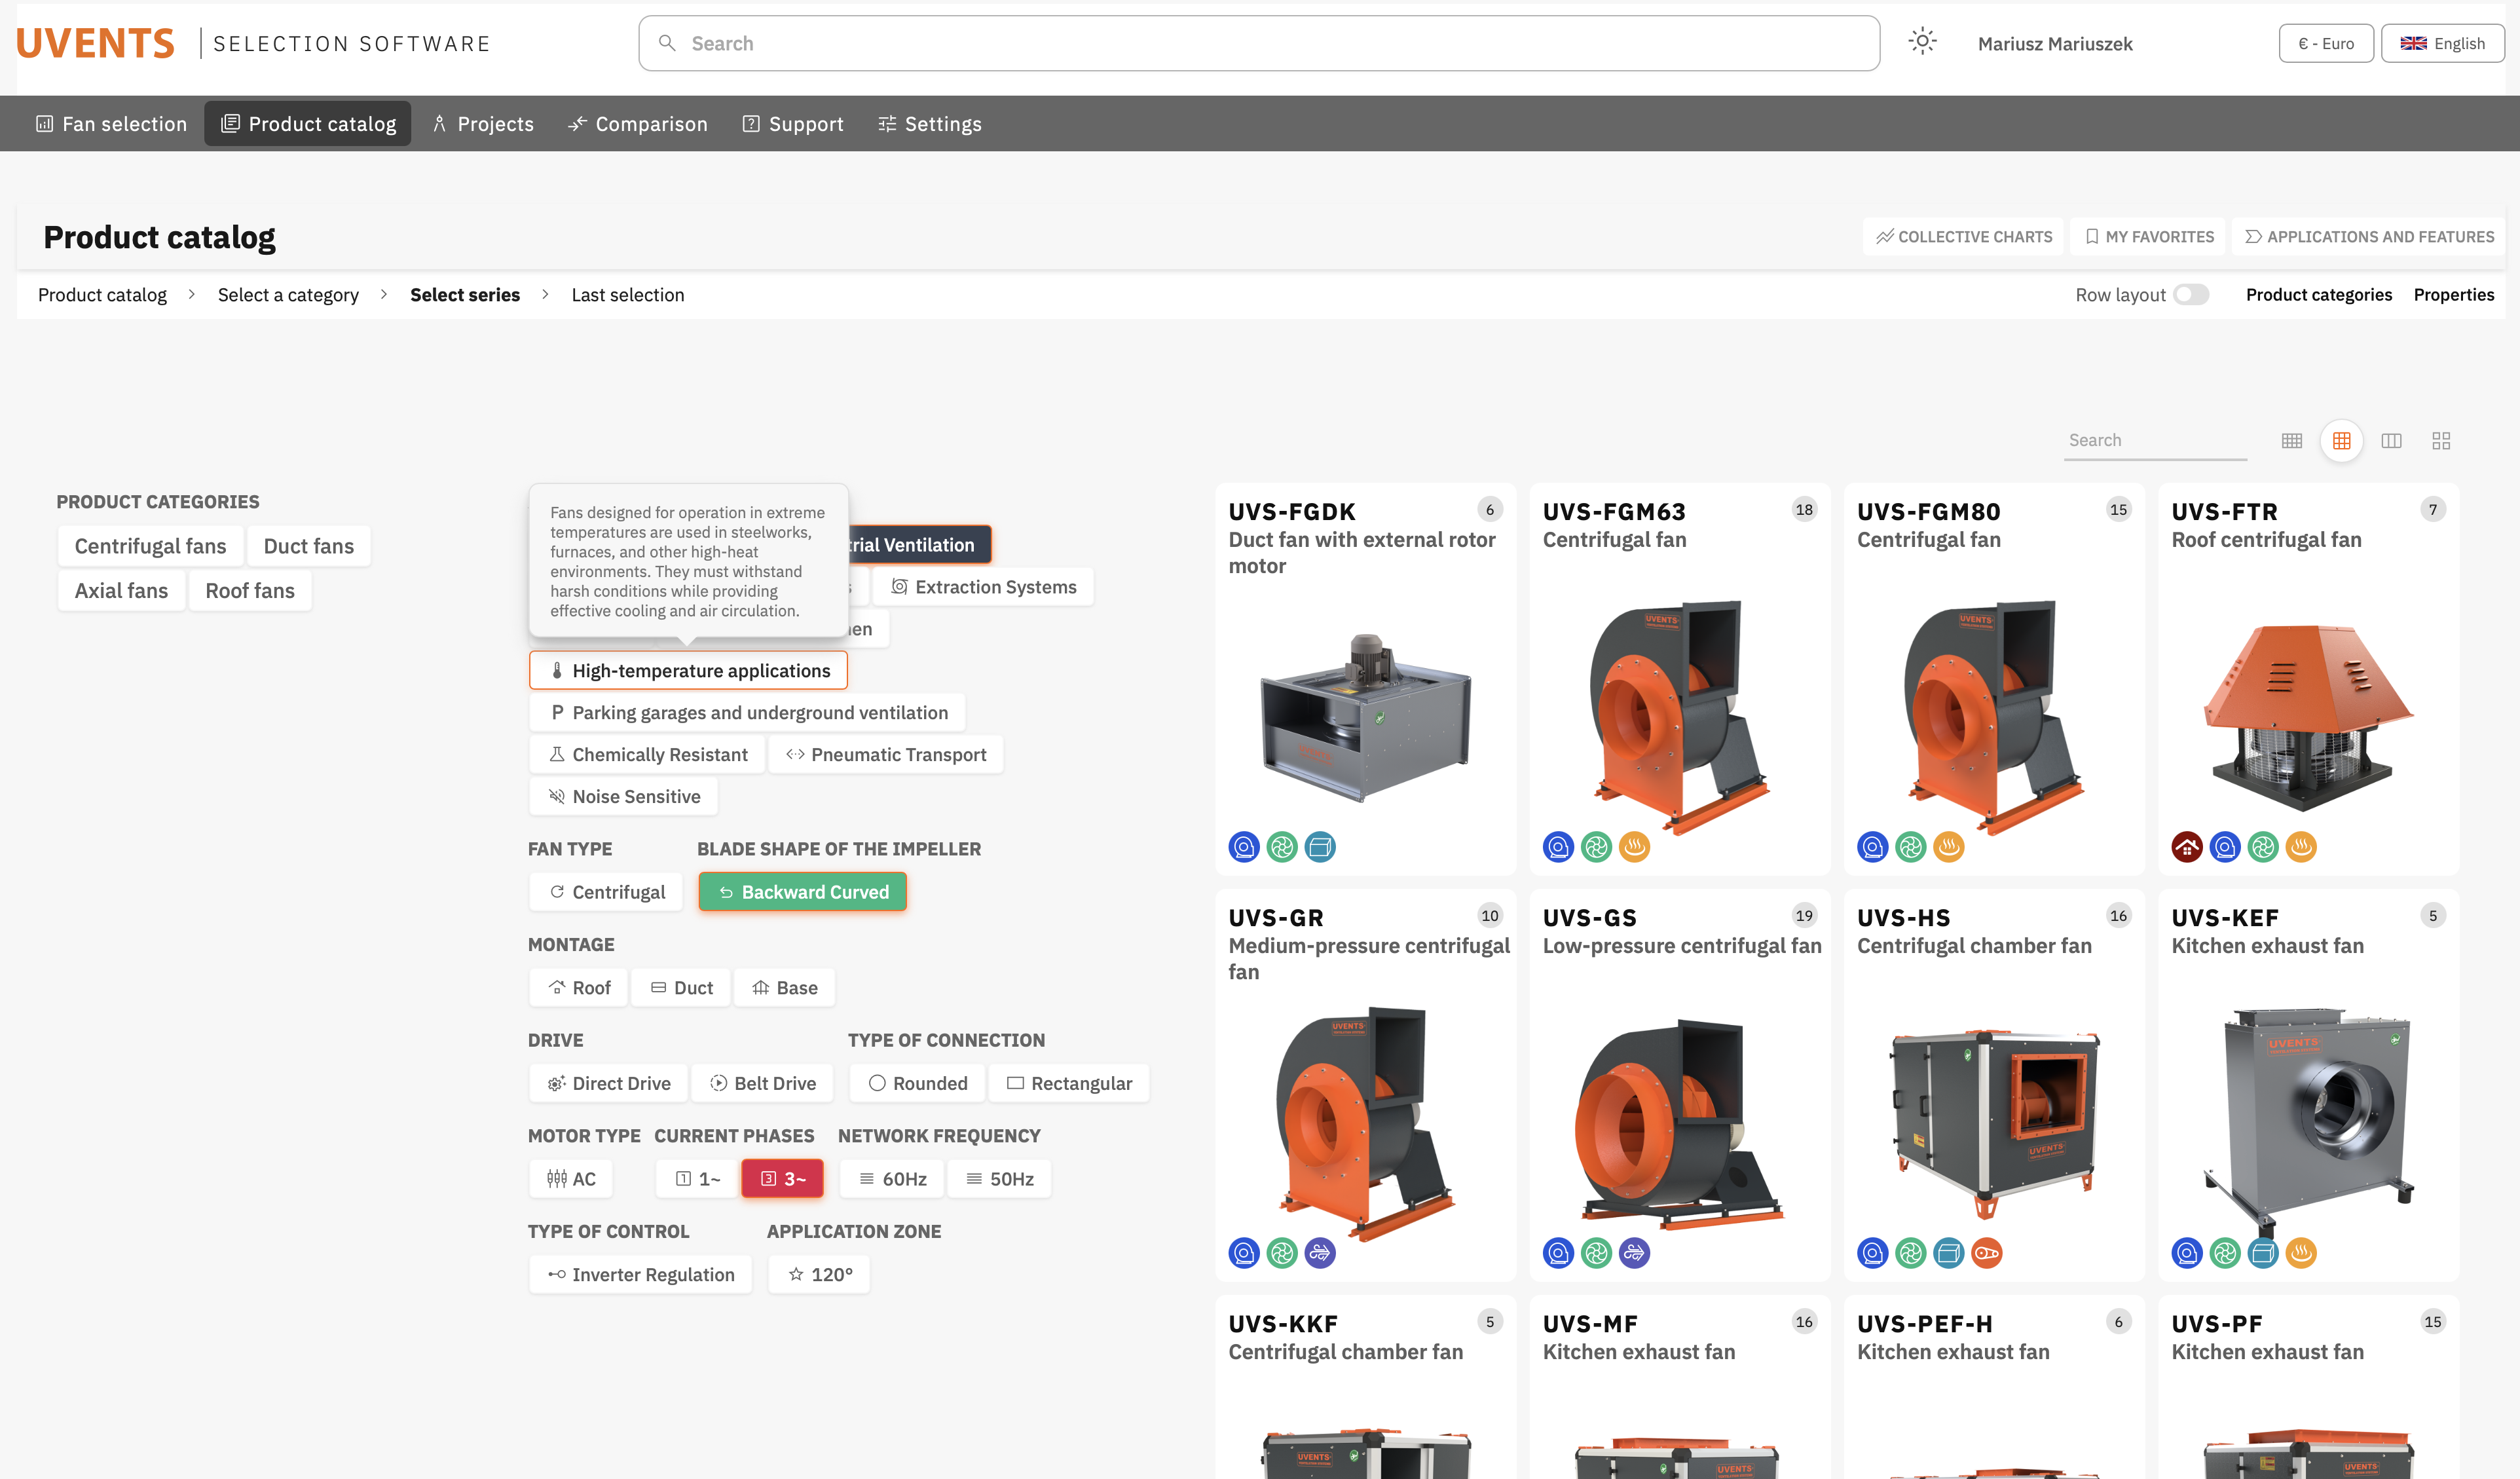
Task: Open APPLICATIONS AND FEATURES
Action: click(2369, 237)
